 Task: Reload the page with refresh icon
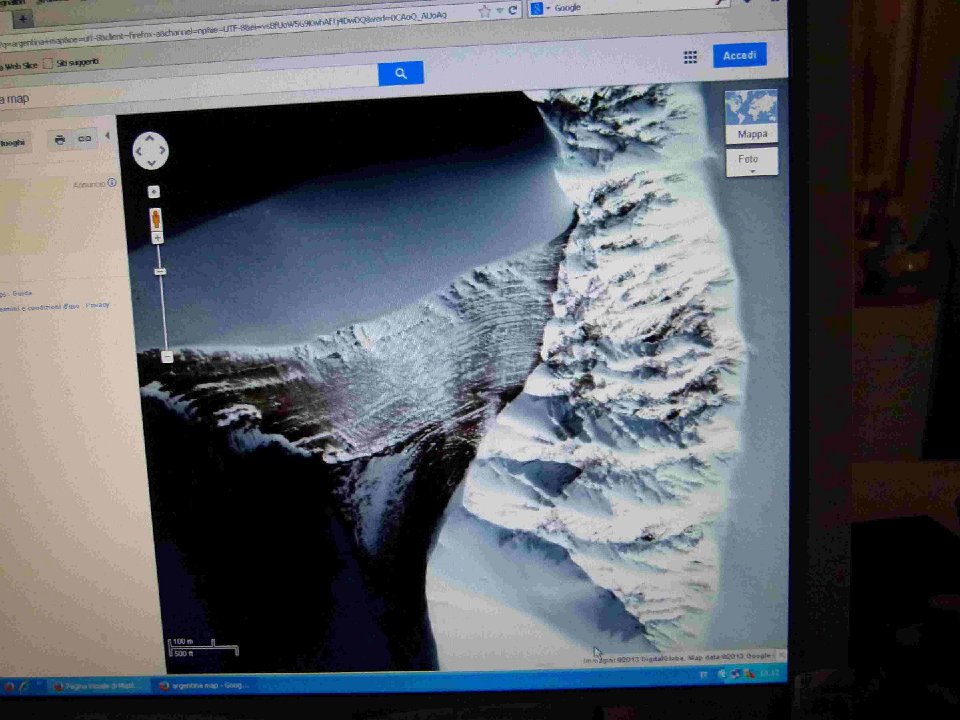[x=512, y=10]
